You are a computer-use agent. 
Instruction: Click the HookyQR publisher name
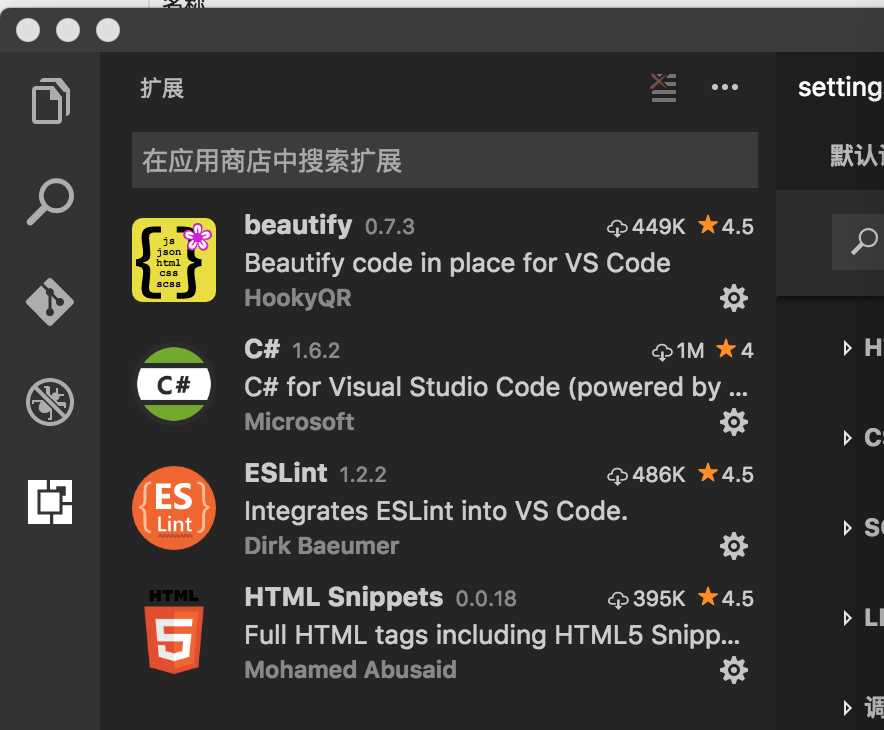coord(298,298)
